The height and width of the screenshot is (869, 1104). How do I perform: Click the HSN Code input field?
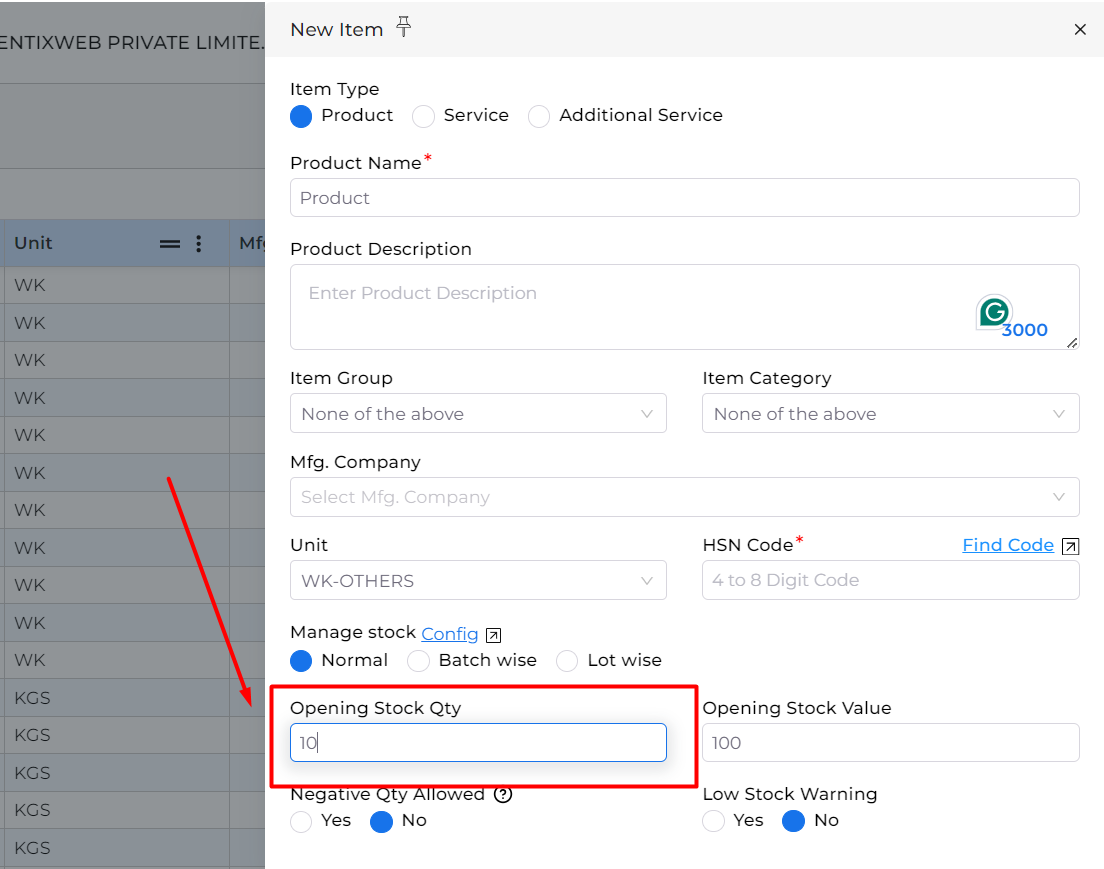890,580
